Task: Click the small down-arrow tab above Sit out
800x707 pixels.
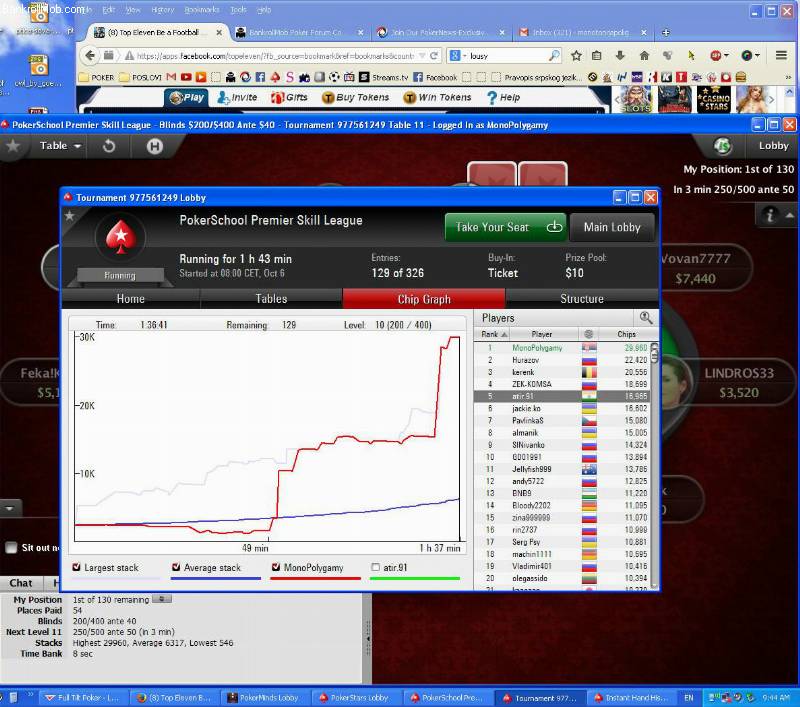Action: click(x=10, y=508)
